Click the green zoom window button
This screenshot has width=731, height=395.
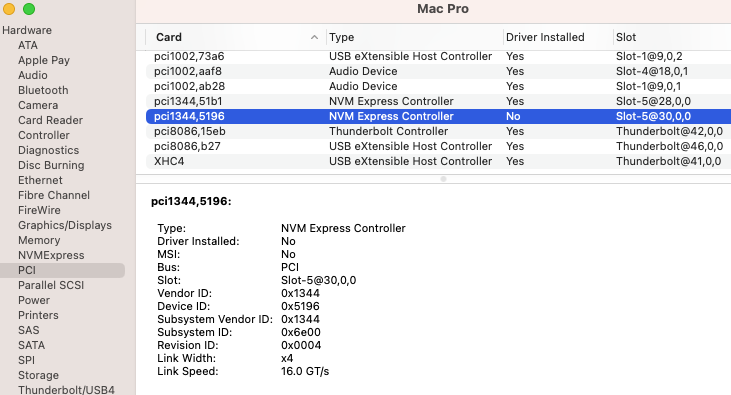(x=29, y=9)
